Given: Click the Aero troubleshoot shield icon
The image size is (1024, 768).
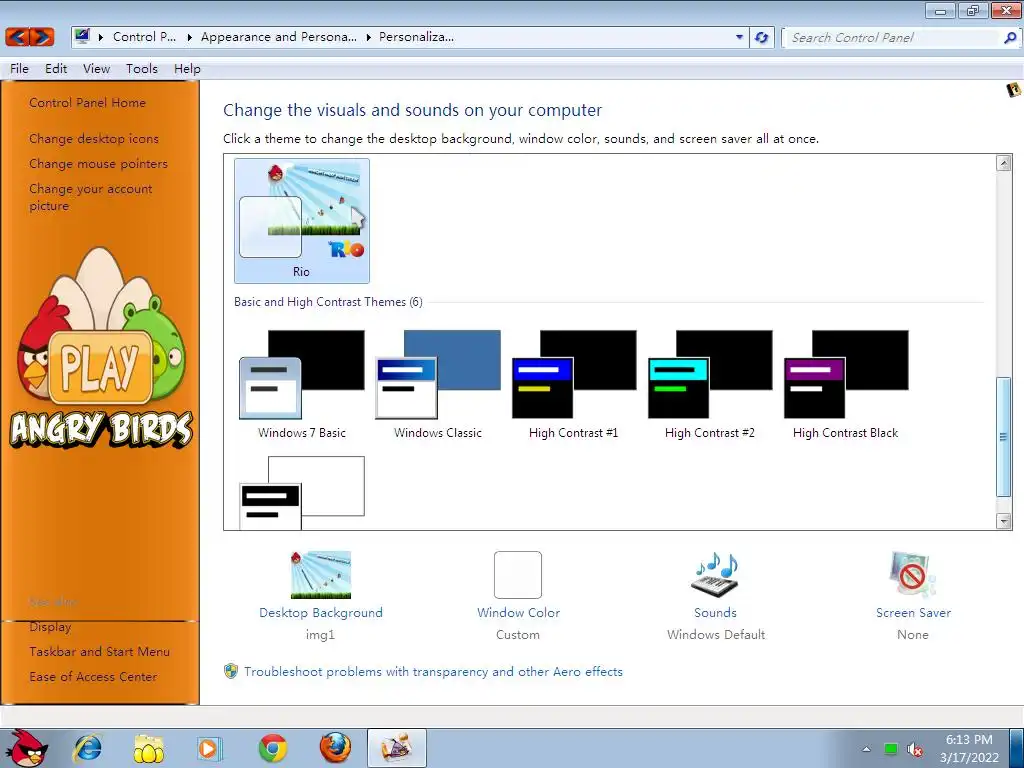Looking at the screenshot, I should pos(231,671).
